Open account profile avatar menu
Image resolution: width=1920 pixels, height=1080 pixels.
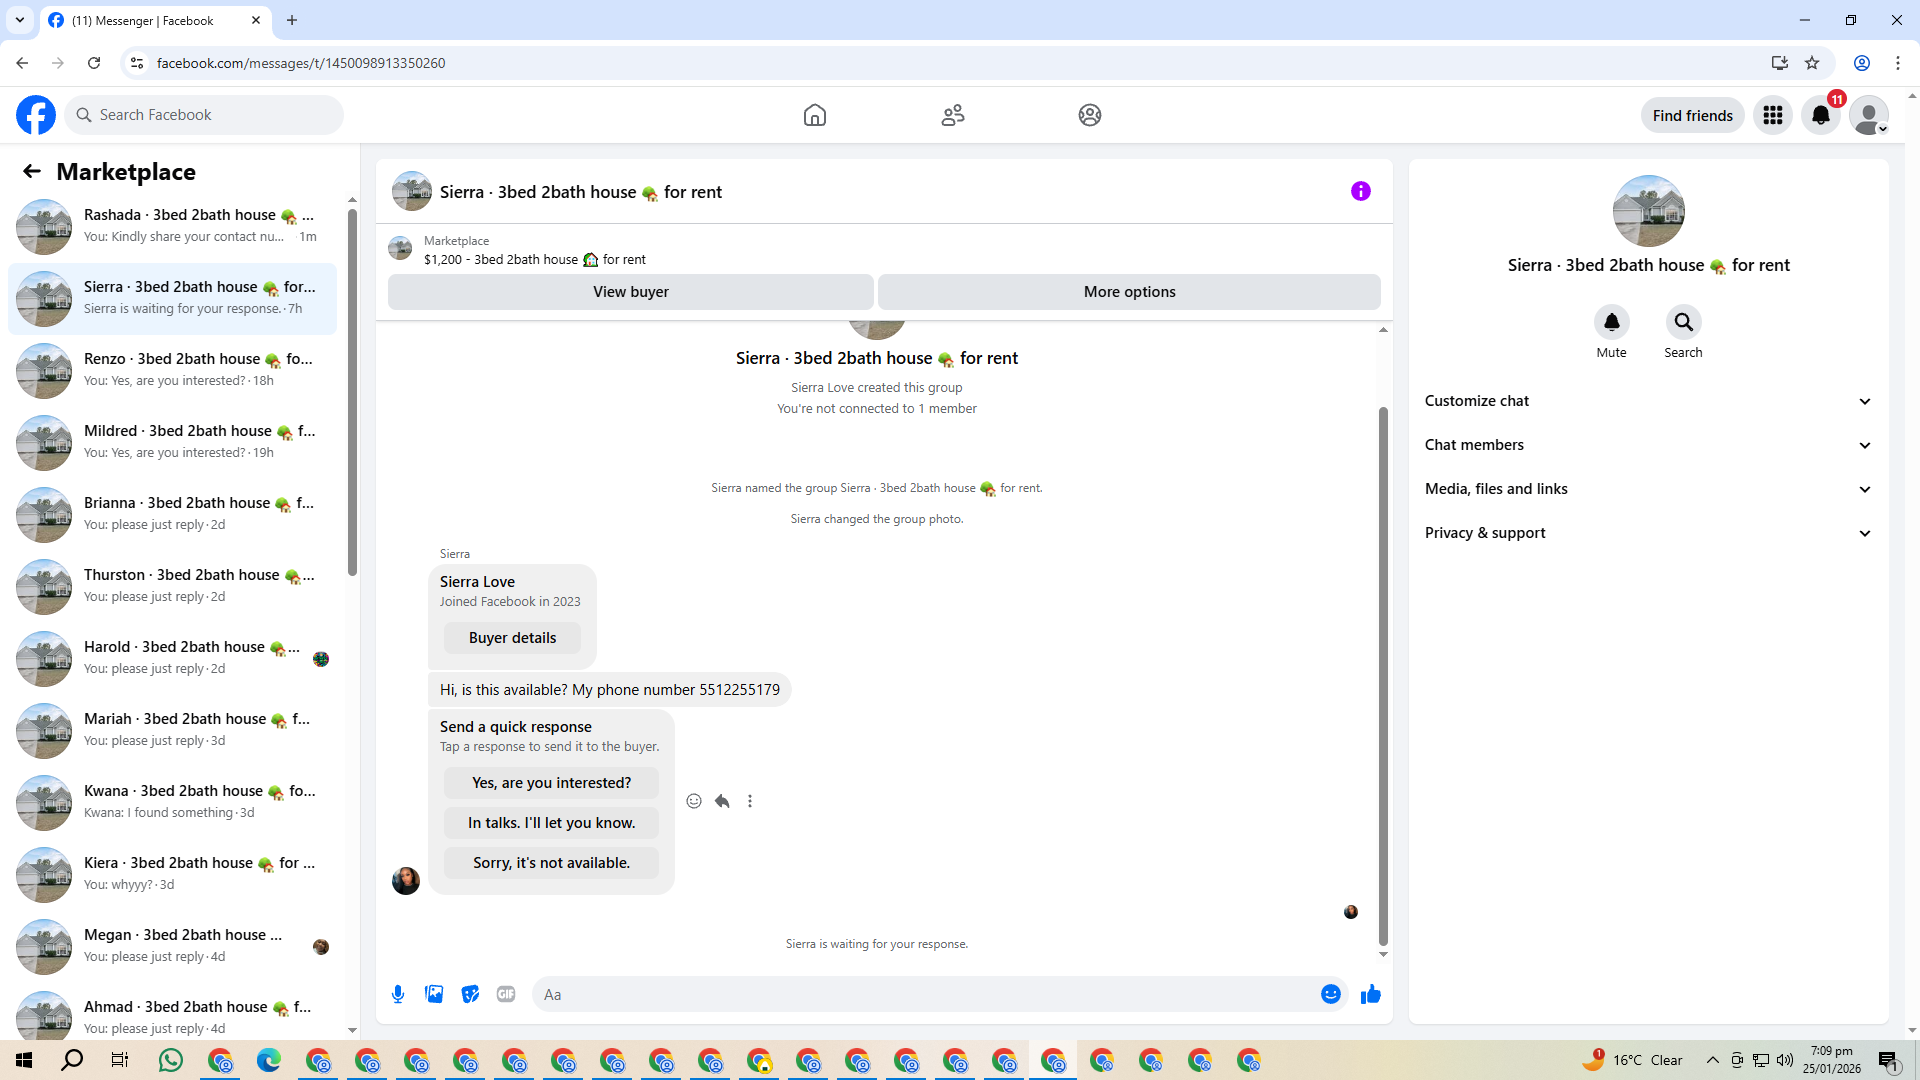(1869, 115)
